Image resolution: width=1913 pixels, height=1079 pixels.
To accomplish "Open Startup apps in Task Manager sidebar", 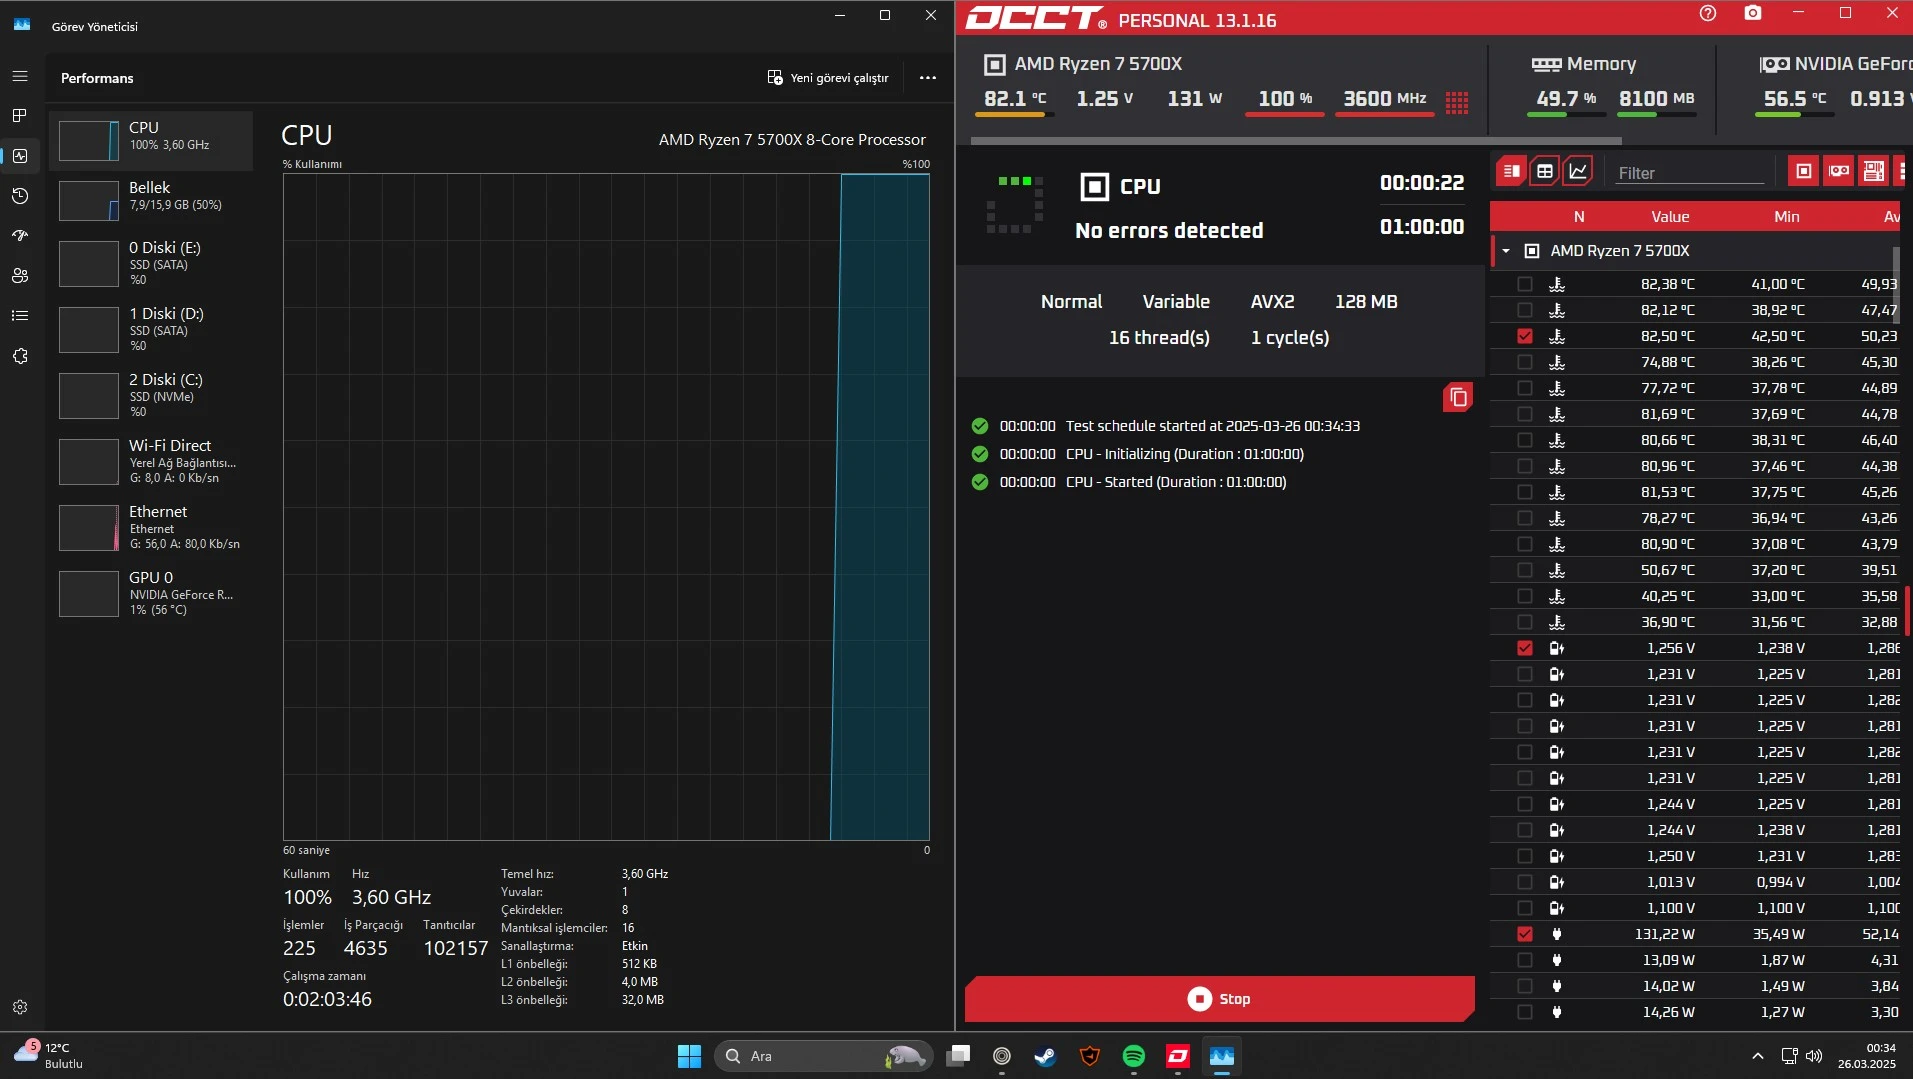I will click(20, 236).
